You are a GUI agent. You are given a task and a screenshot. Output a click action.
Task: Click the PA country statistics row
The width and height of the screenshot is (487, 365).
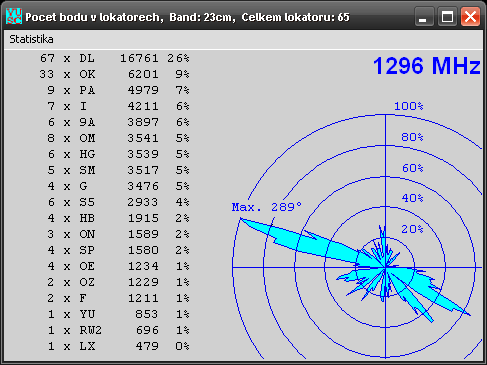coord(114,90)
